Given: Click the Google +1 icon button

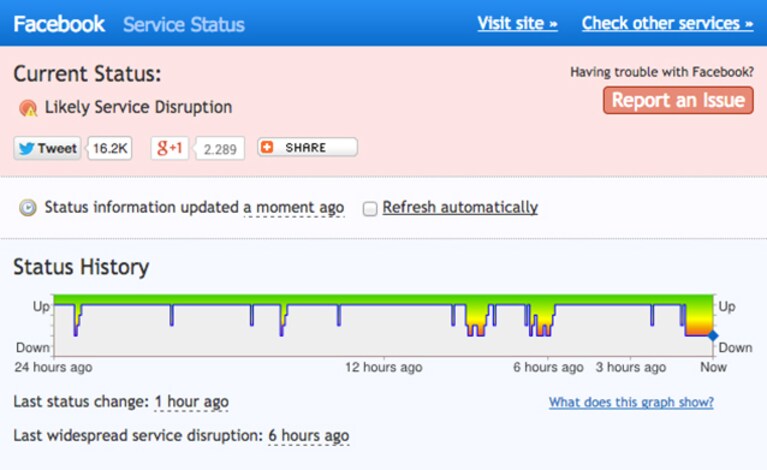Looking at the screenshot, I should 170,148.
